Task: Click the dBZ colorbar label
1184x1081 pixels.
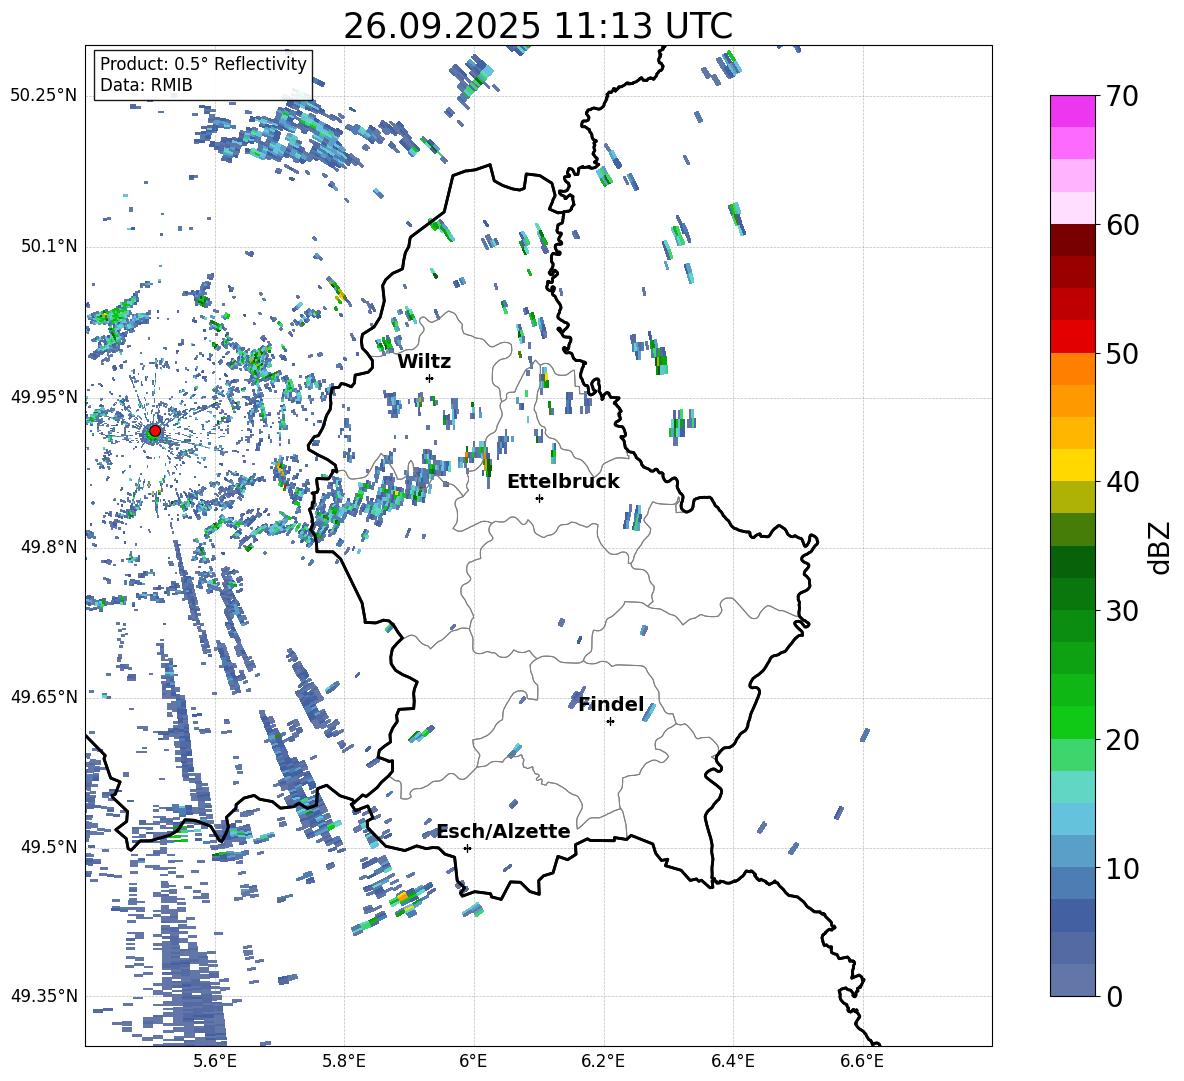Action: click(x=1160, y=547)
